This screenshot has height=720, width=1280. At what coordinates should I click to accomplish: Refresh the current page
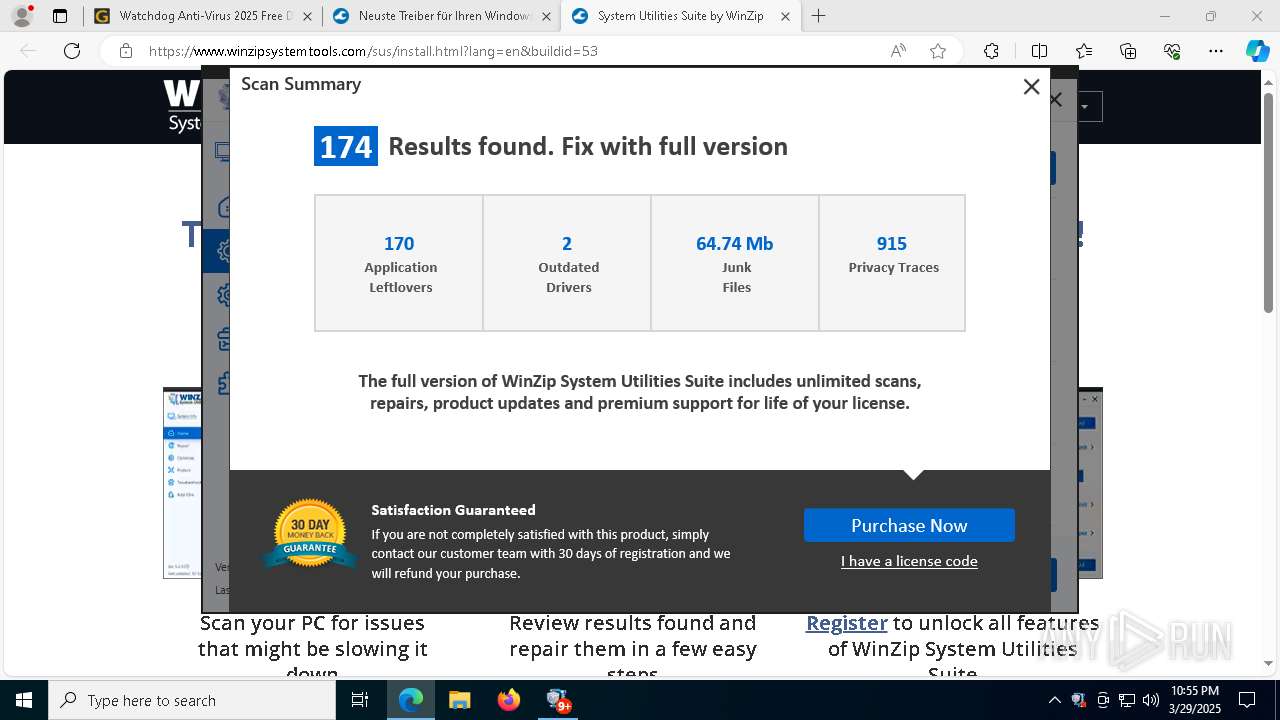click(x=72, y=51)
